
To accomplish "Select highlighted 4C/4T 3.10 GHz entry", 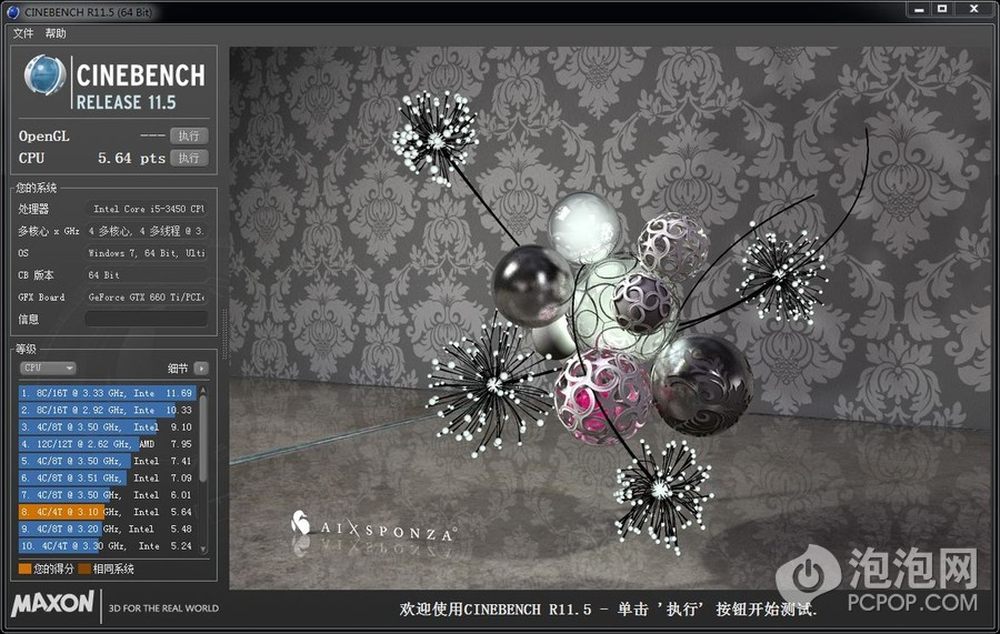I will coord(108,512).
